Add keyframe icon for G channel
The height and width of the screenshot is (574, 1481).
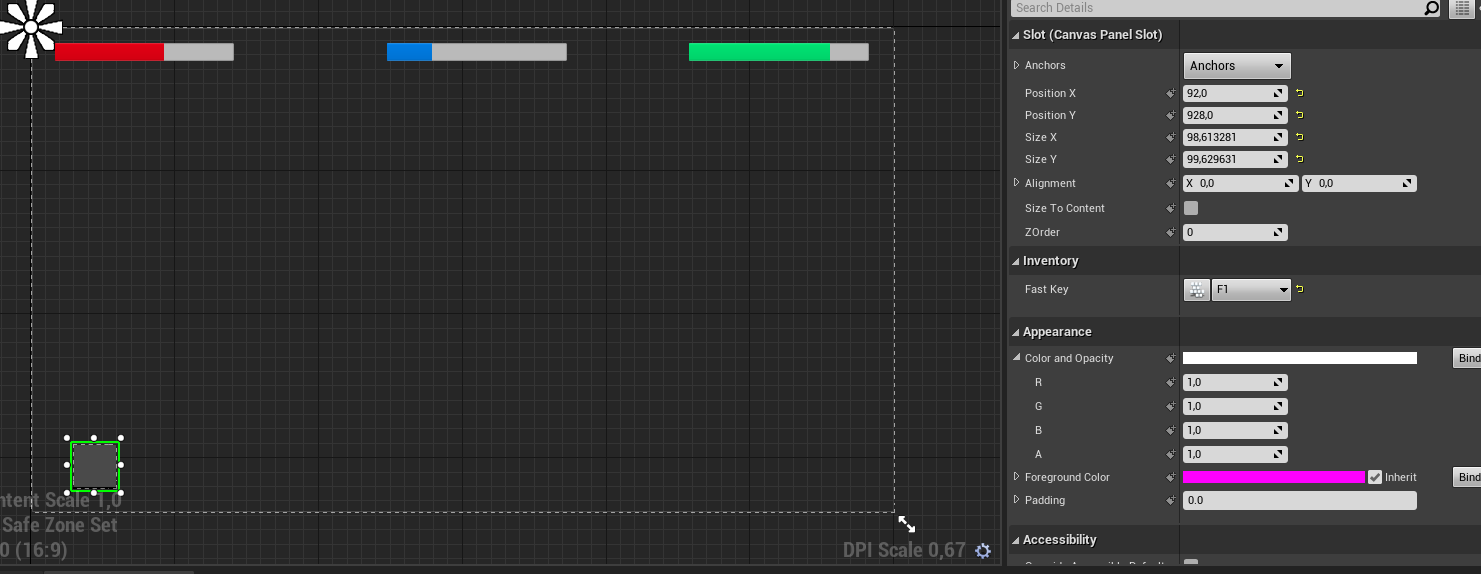tap(1171, 406)
